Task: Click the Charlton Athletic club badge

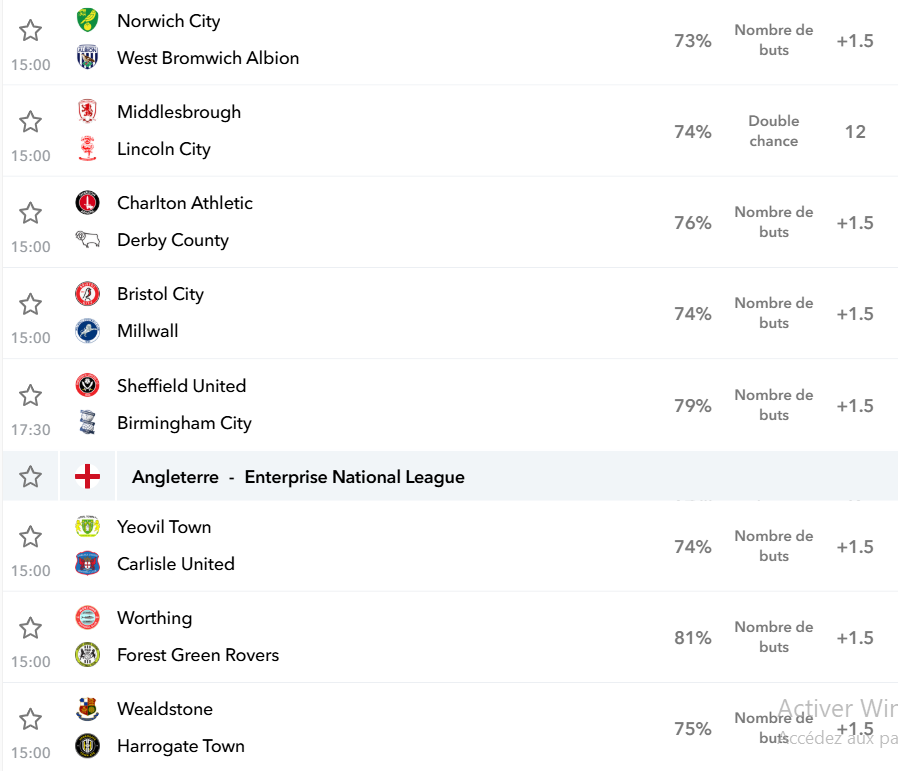Action: (87, 202)
